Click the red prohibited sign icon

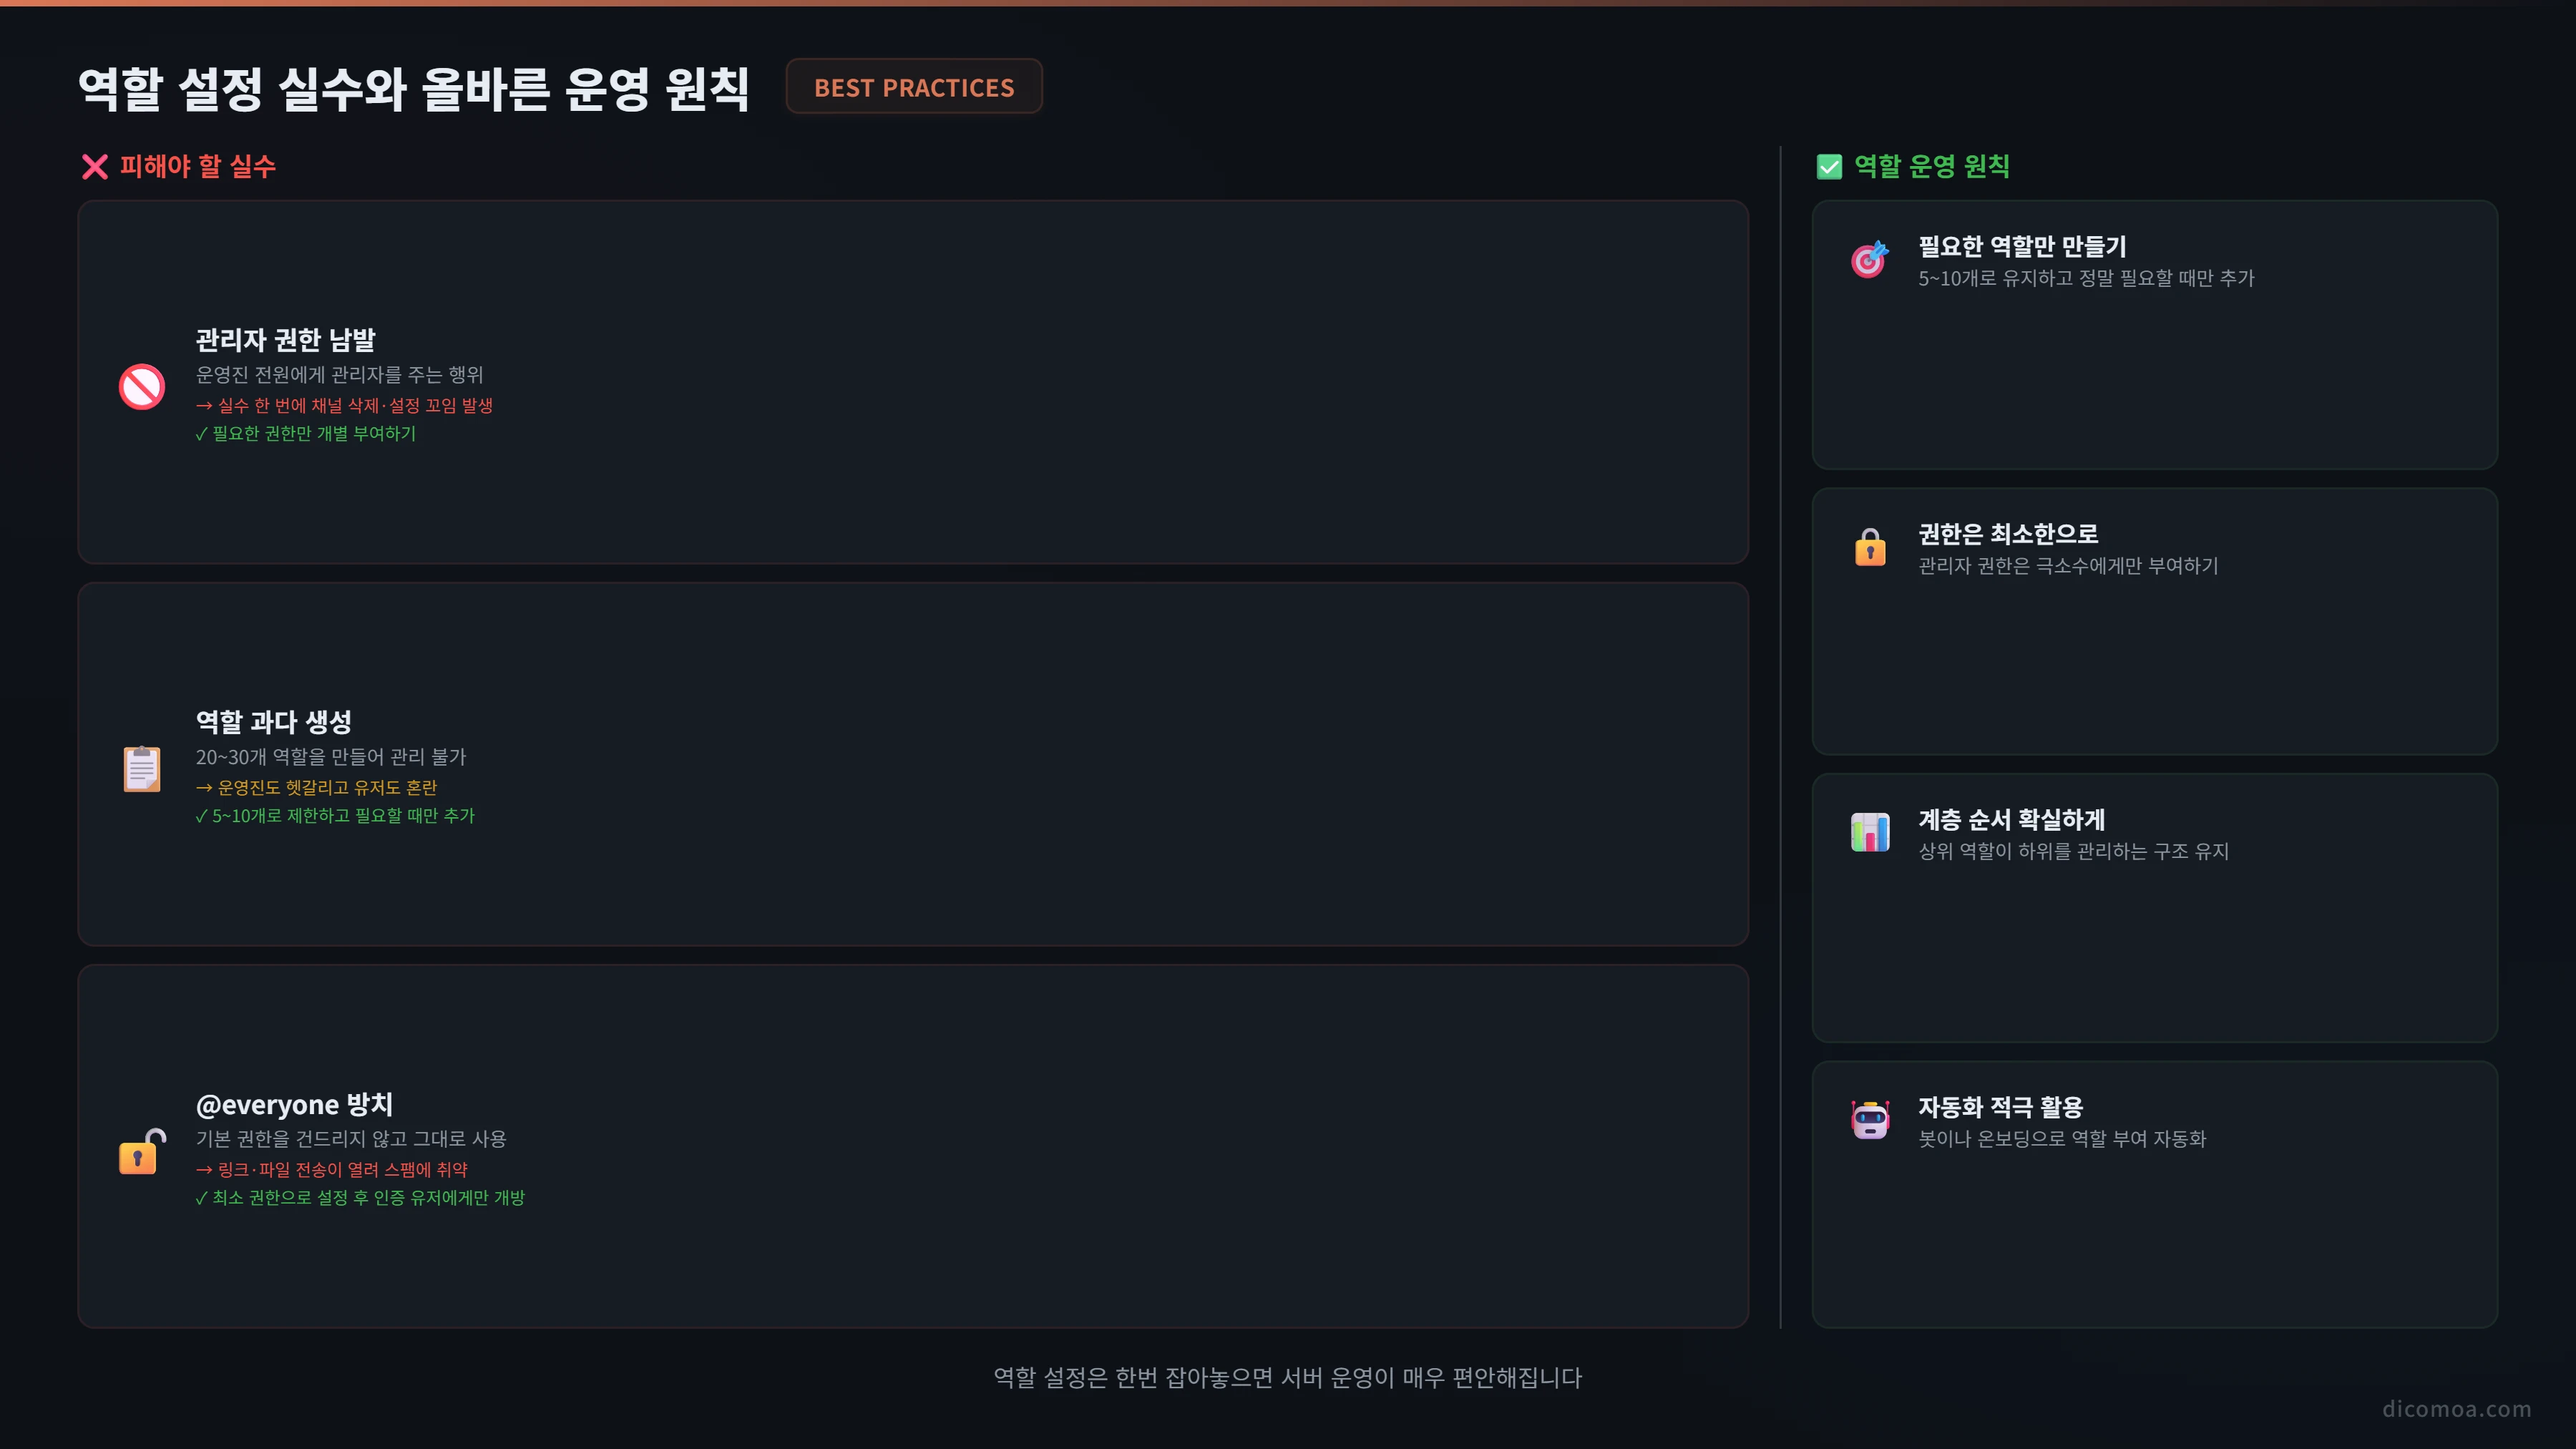pyautogui.click(x=142, y=386)
